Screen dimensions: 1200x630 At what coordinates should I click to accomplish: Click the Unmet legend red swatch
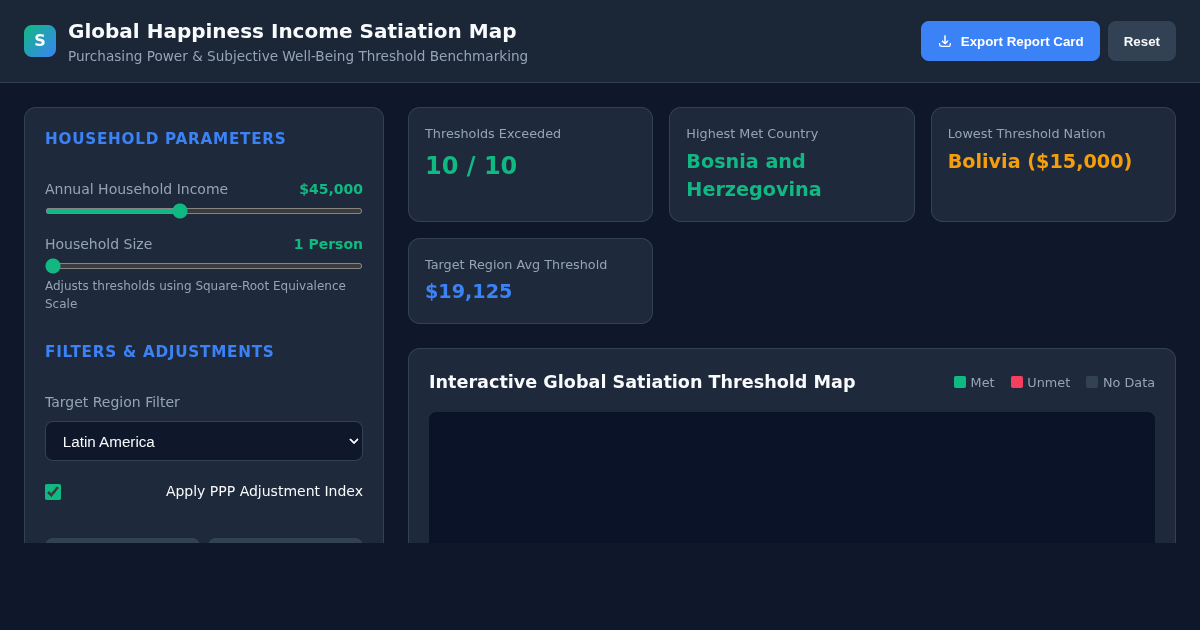click(x=1017, y=382)
